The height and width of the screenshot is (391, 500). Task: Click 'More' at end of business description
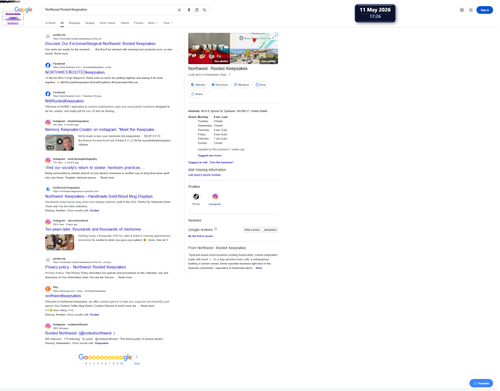pos(259,268)
